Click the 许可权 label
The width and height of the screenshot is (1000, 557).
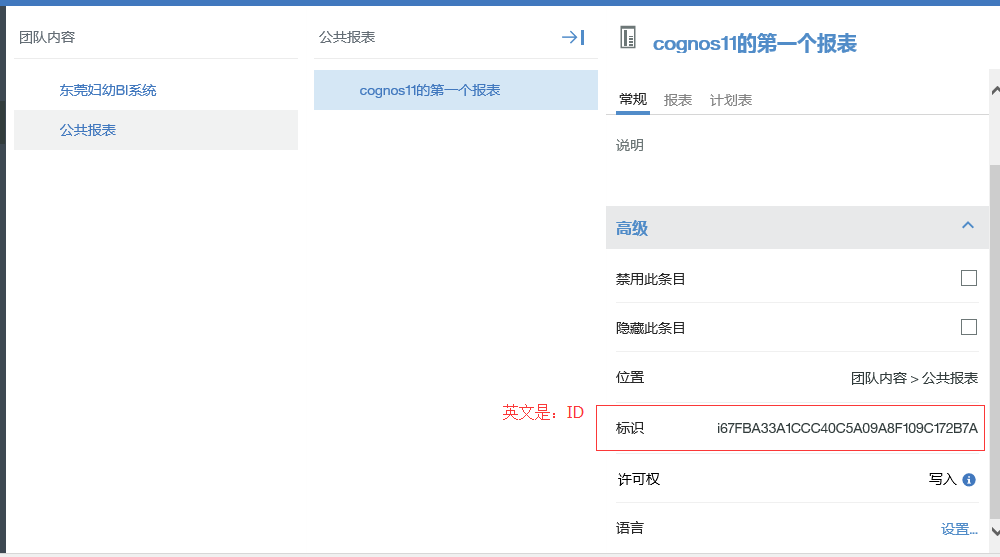click(638, 479)
